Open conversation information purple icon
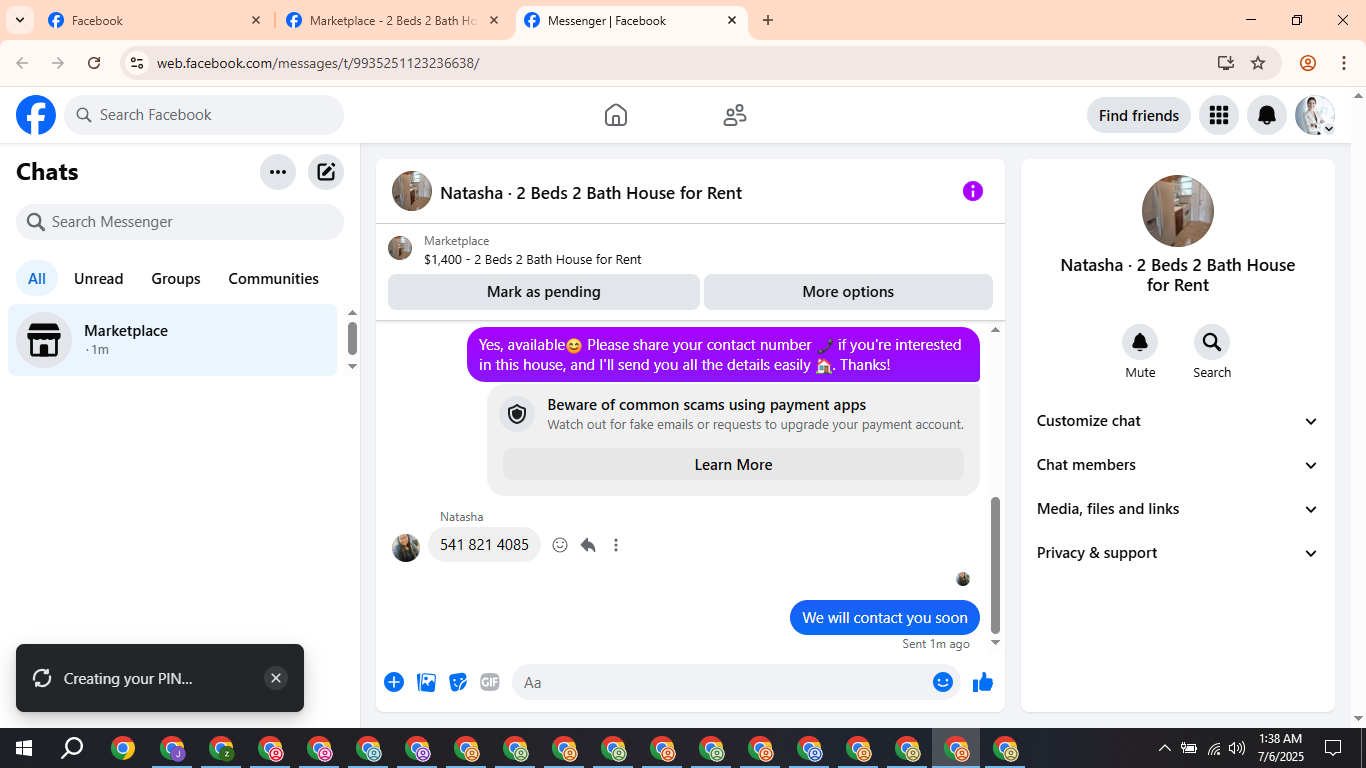The image size is (1366, 768). [x=973, y=191]
